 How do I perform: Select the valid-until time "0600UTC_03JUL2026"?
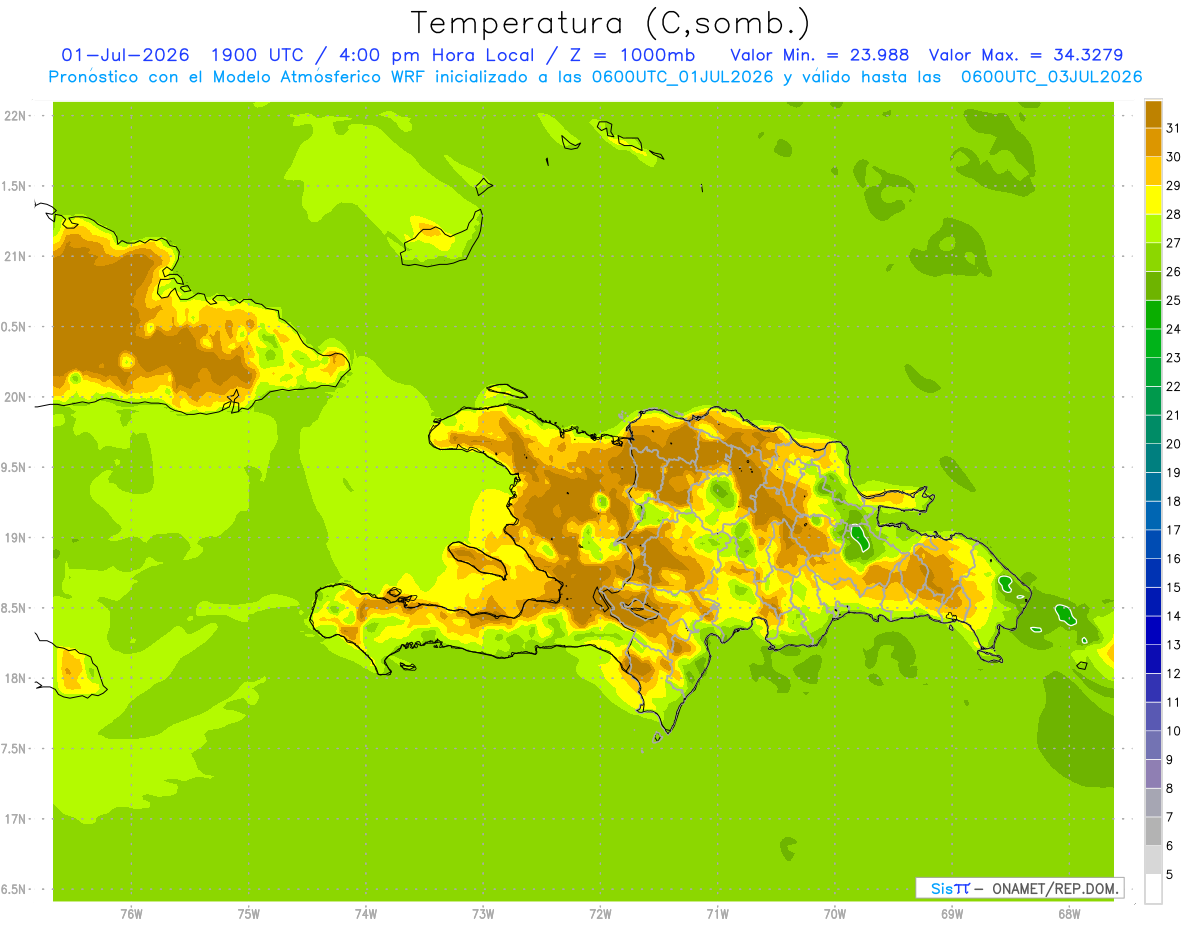[1051, 77]
